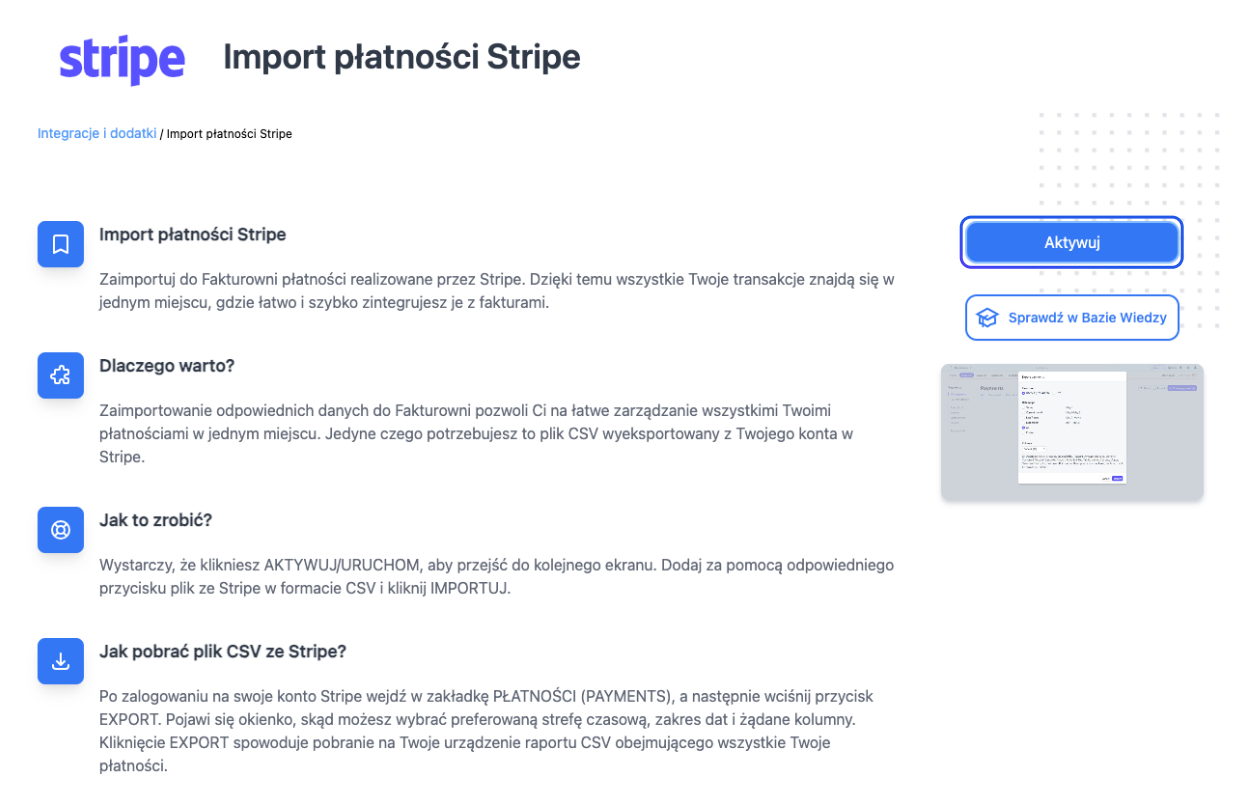Viewport: 1247px width, 790px height.
Task: Open Sprawdź w Bazie Wiedzy
Action: [x=1071, y=317]
